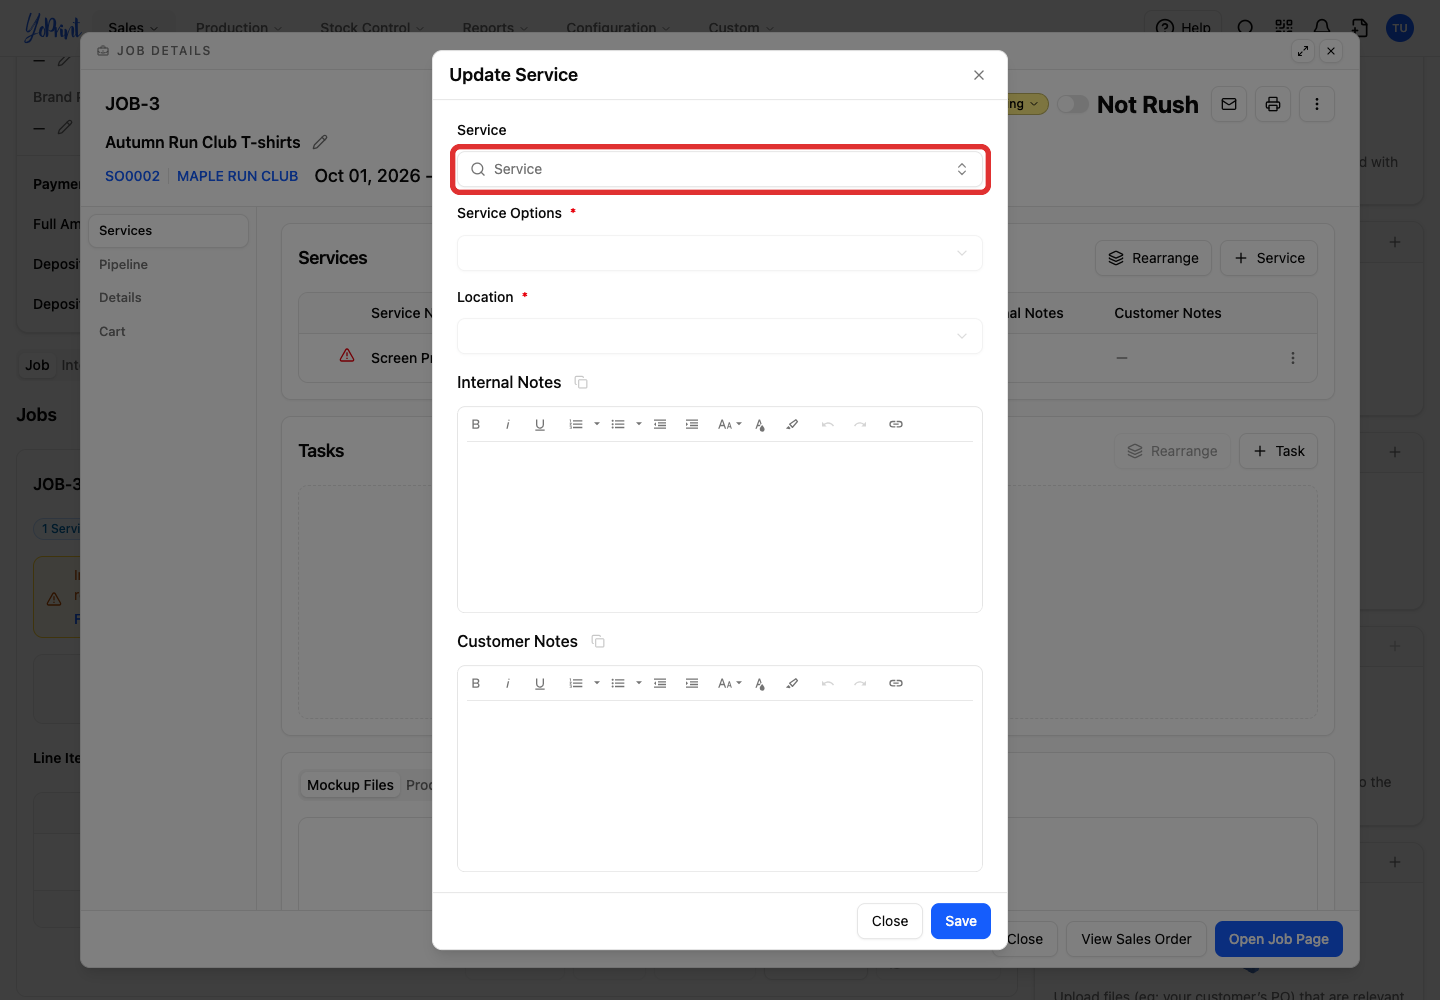The image size is (1440, 1000).
Task: Open numbered list style dropdown in Internal Notes
Action: coord(597,424)
